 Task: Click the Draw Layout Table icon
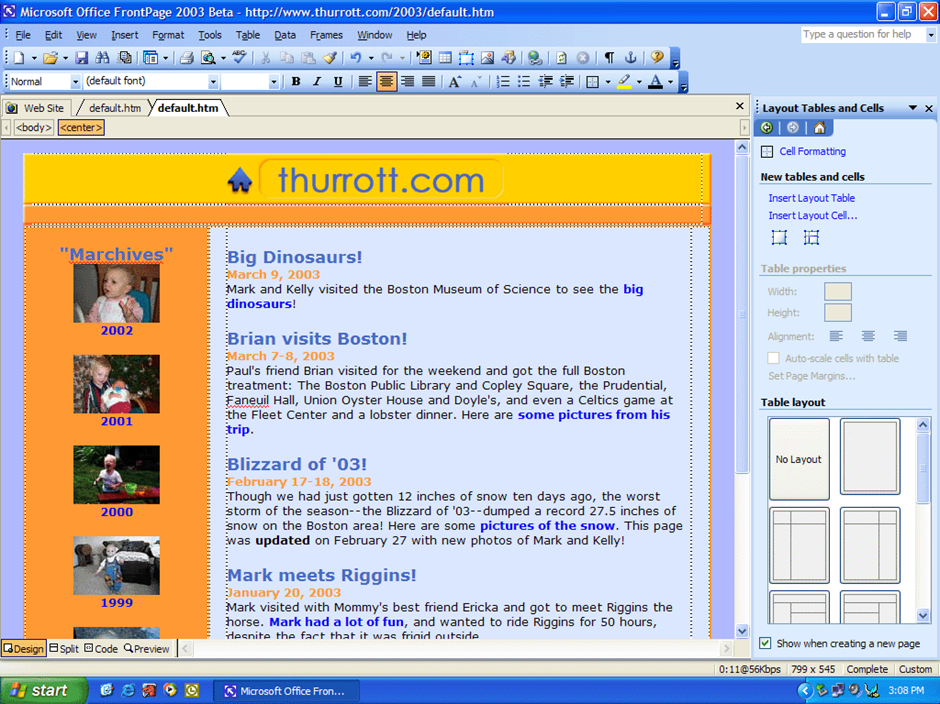coord(779,238)
